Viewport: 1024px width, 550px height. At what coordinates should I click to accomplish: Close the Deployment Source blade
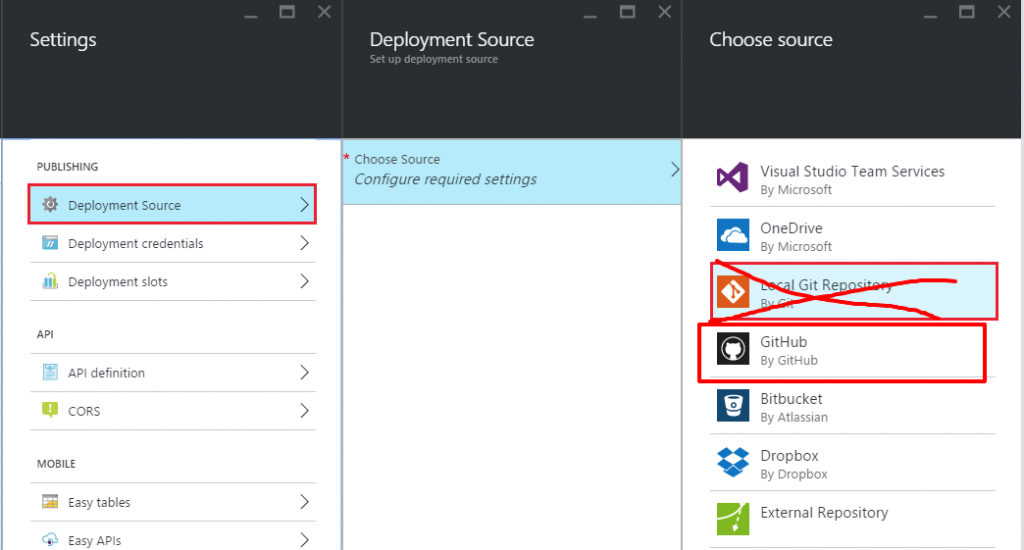[664, 12]
